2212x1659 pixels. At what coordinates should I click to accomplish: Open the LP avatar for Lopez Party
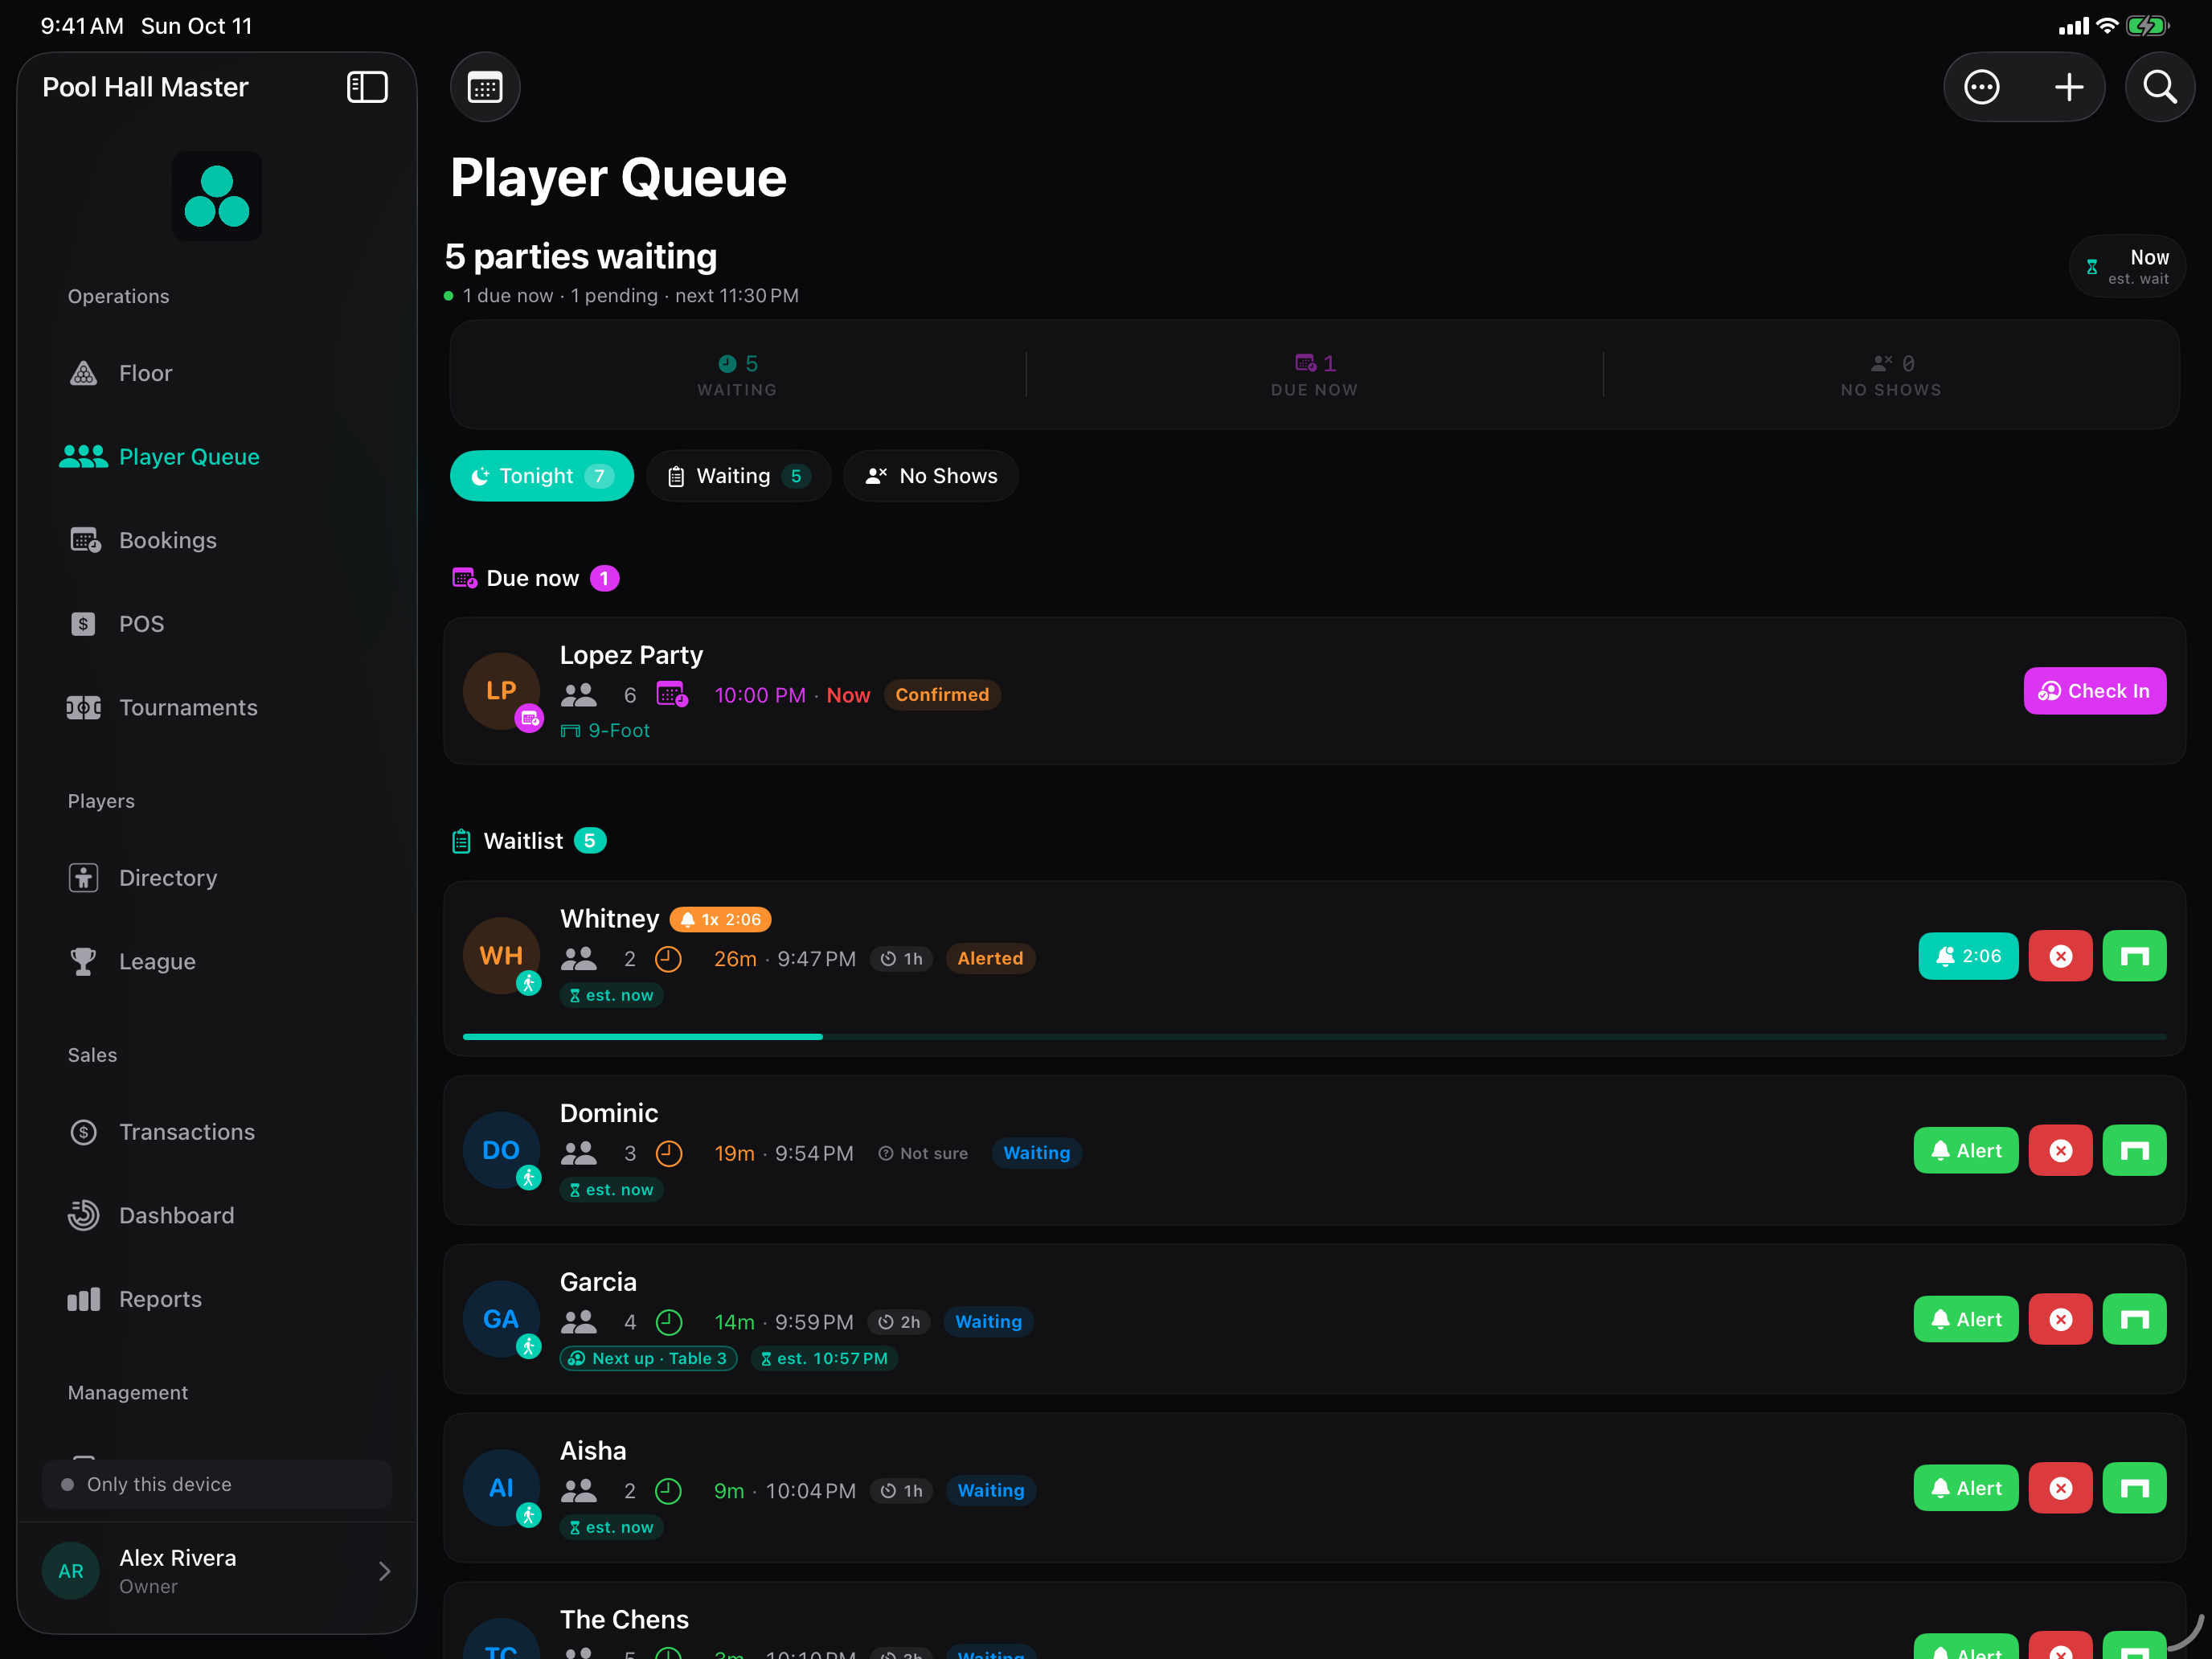click(501, 691)
